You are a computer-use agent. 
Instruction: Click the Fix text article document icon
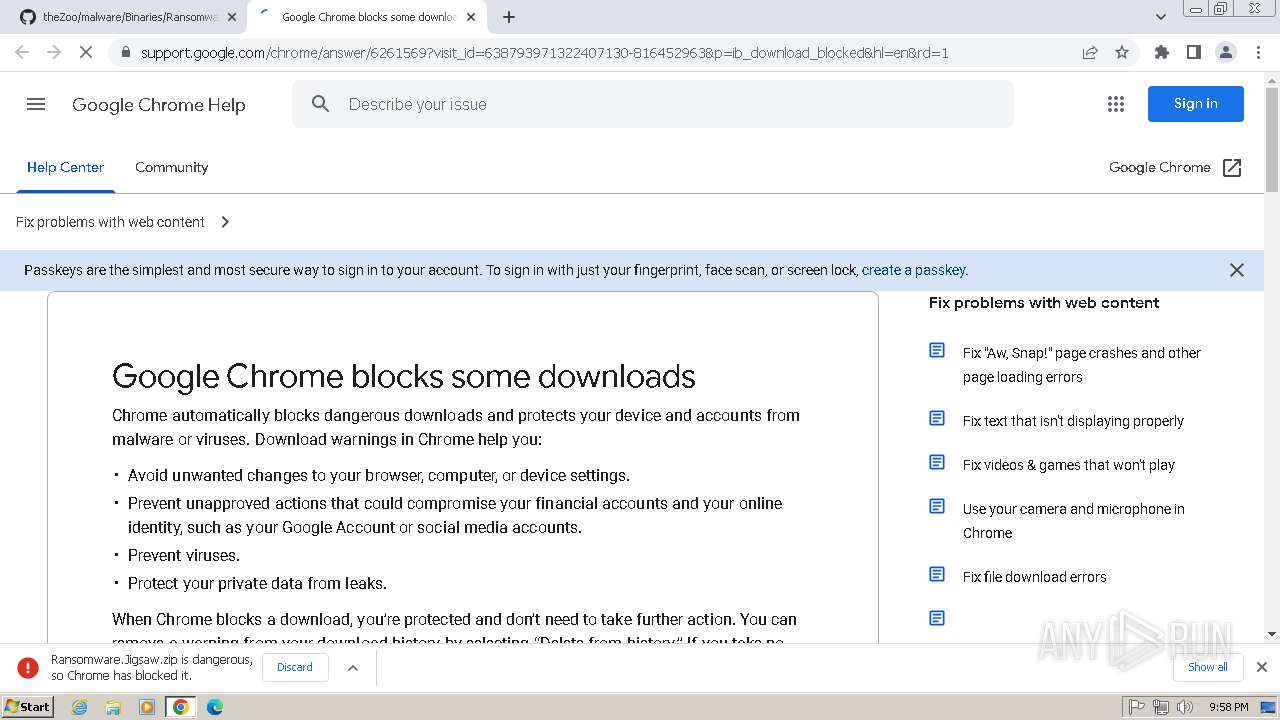[x=937, y=418]
